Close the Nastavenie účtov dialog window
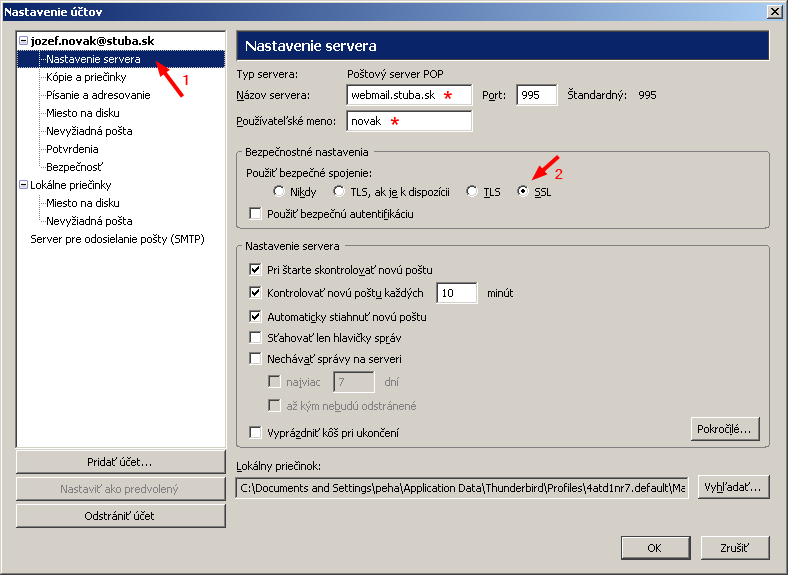Viewport: 788px width, 575px height. pos(774,11)
